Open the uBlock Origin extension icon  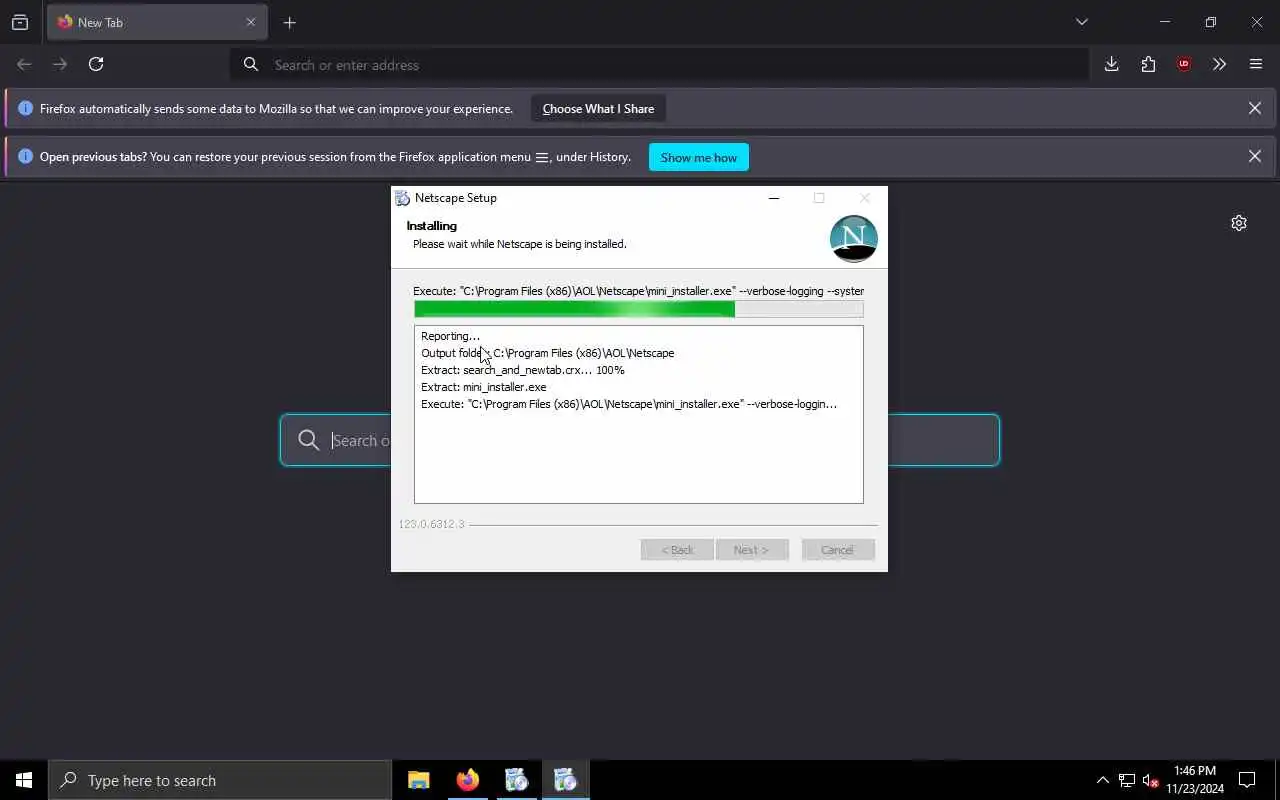click(x=1184, y=64)
